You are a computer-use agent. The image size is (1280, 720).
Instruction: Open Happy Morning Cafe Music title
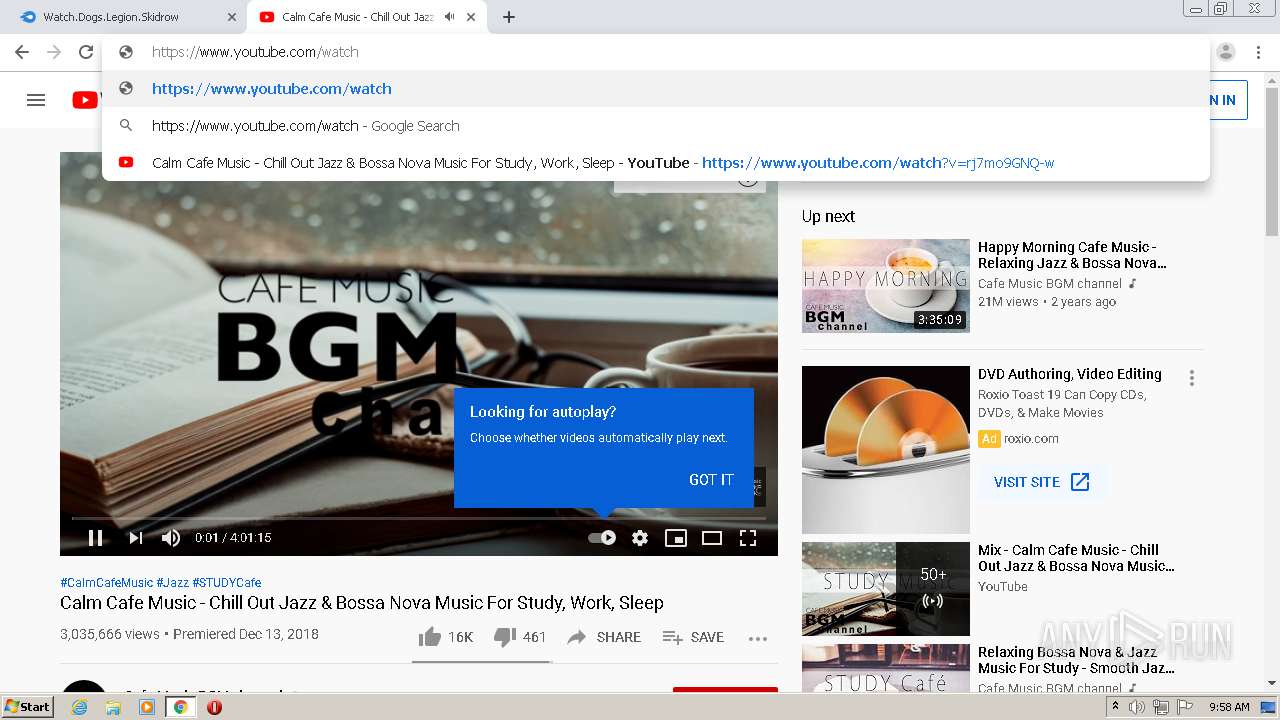pos(1072,255)
